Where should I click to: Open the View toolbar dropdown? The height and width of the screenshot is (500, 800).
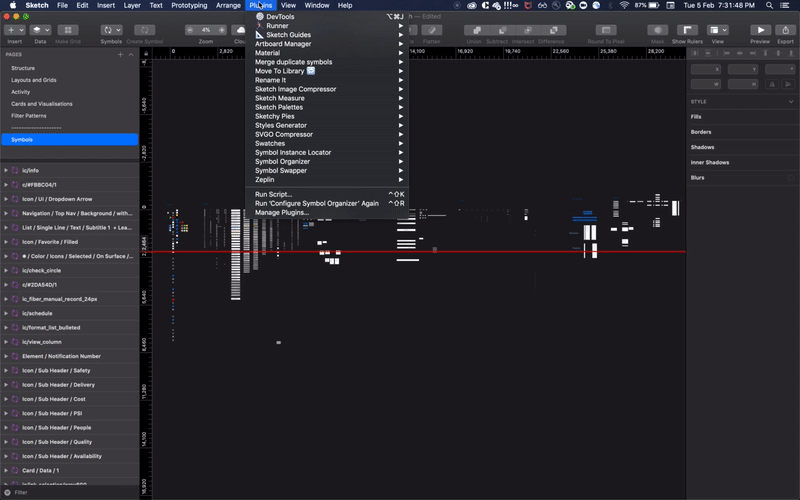718,30
